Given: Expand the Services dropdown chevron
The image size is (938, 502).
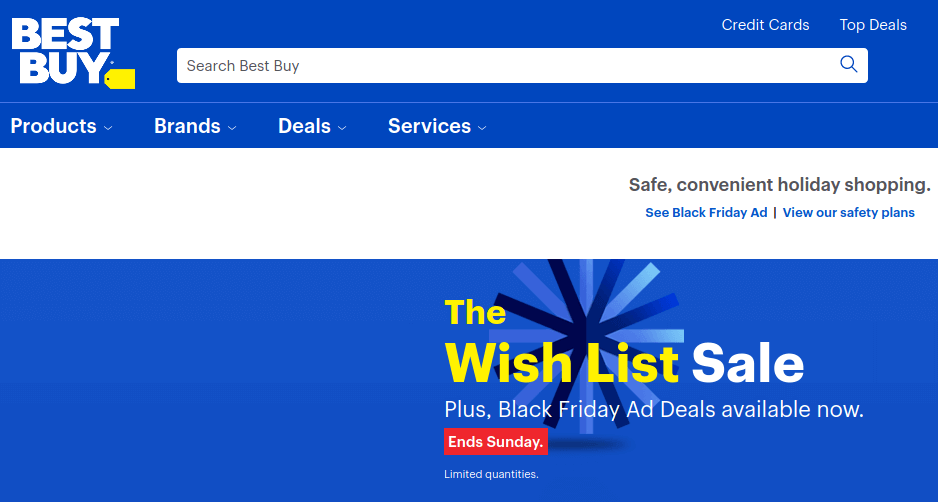Looking at the screenshot, I should tap(482, 127).
